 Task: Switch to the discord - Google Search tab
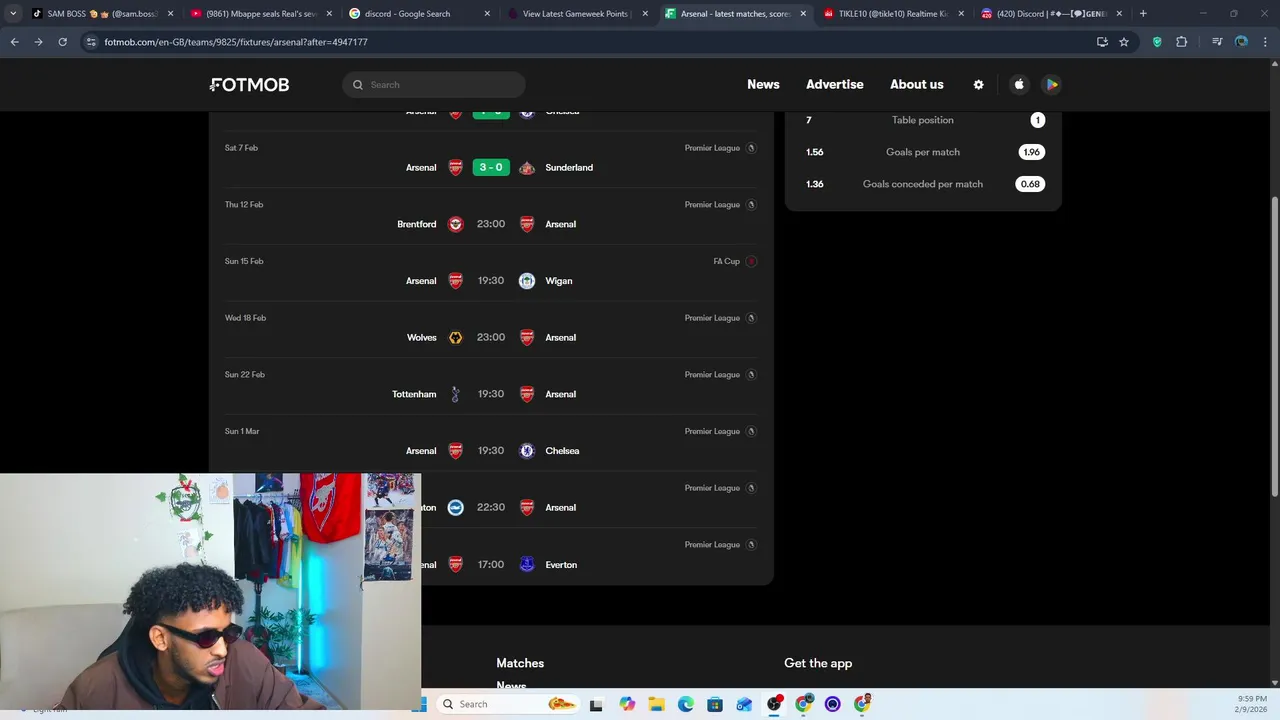(420, 14)
